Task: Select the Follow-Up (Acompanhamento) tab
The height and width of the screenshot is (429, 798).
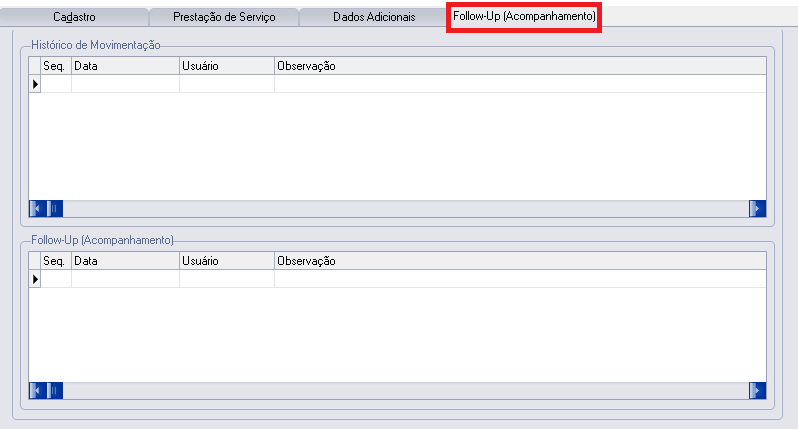Action: (x=524, y=17)
